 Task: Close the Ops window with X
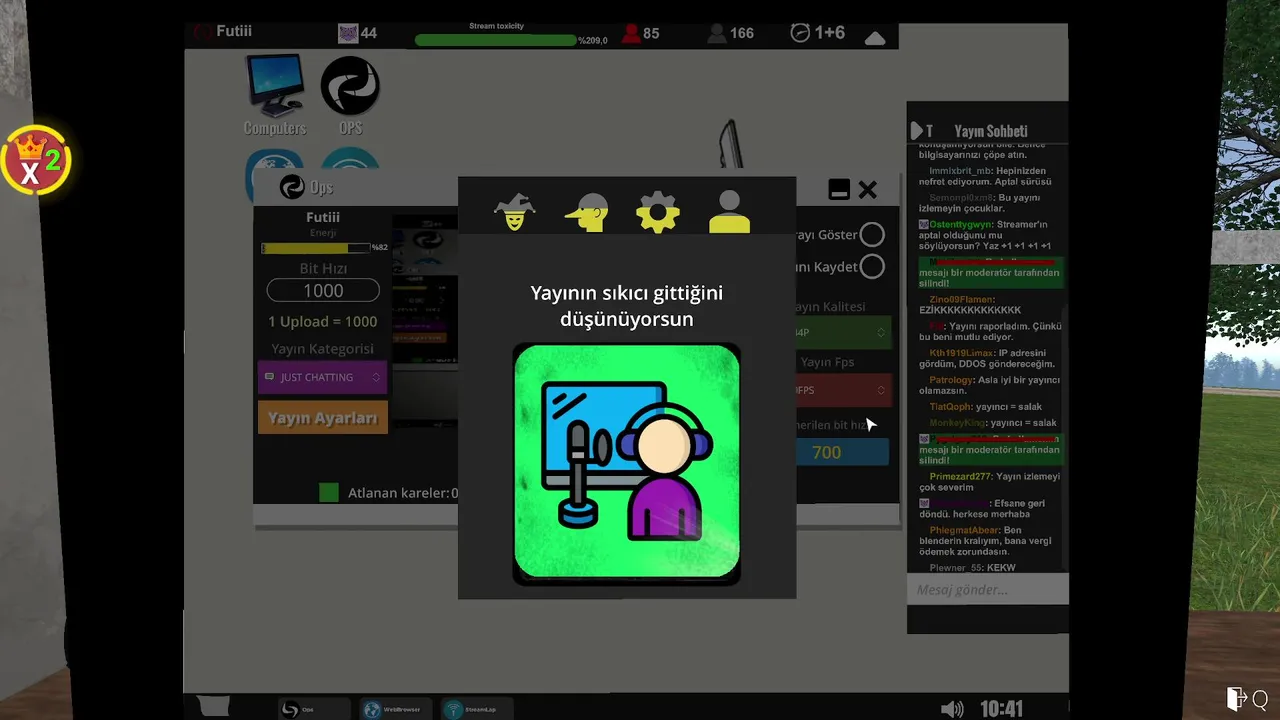click(x=867, y=189)
